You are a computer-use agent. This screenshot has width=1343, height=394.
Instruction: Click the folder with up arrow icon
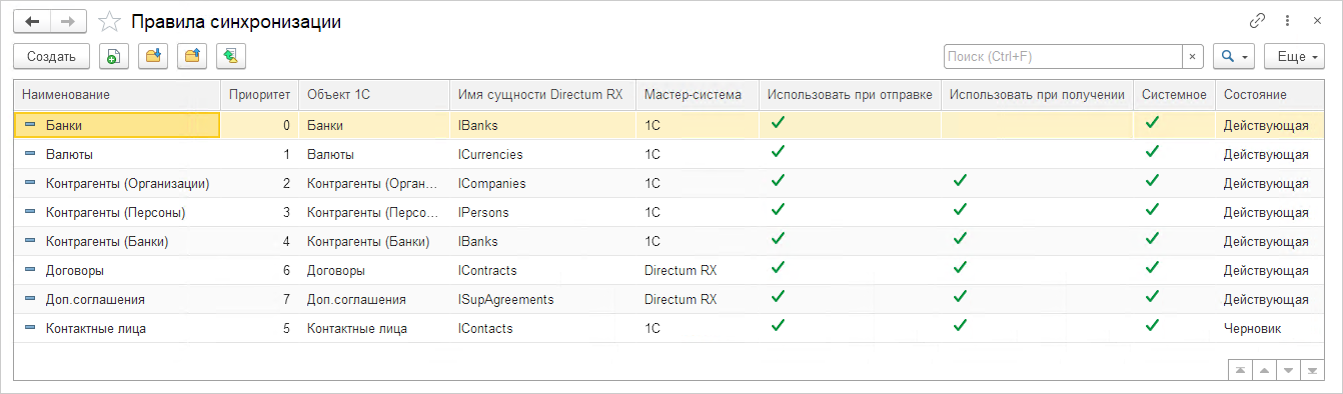[x=192, y=57]
